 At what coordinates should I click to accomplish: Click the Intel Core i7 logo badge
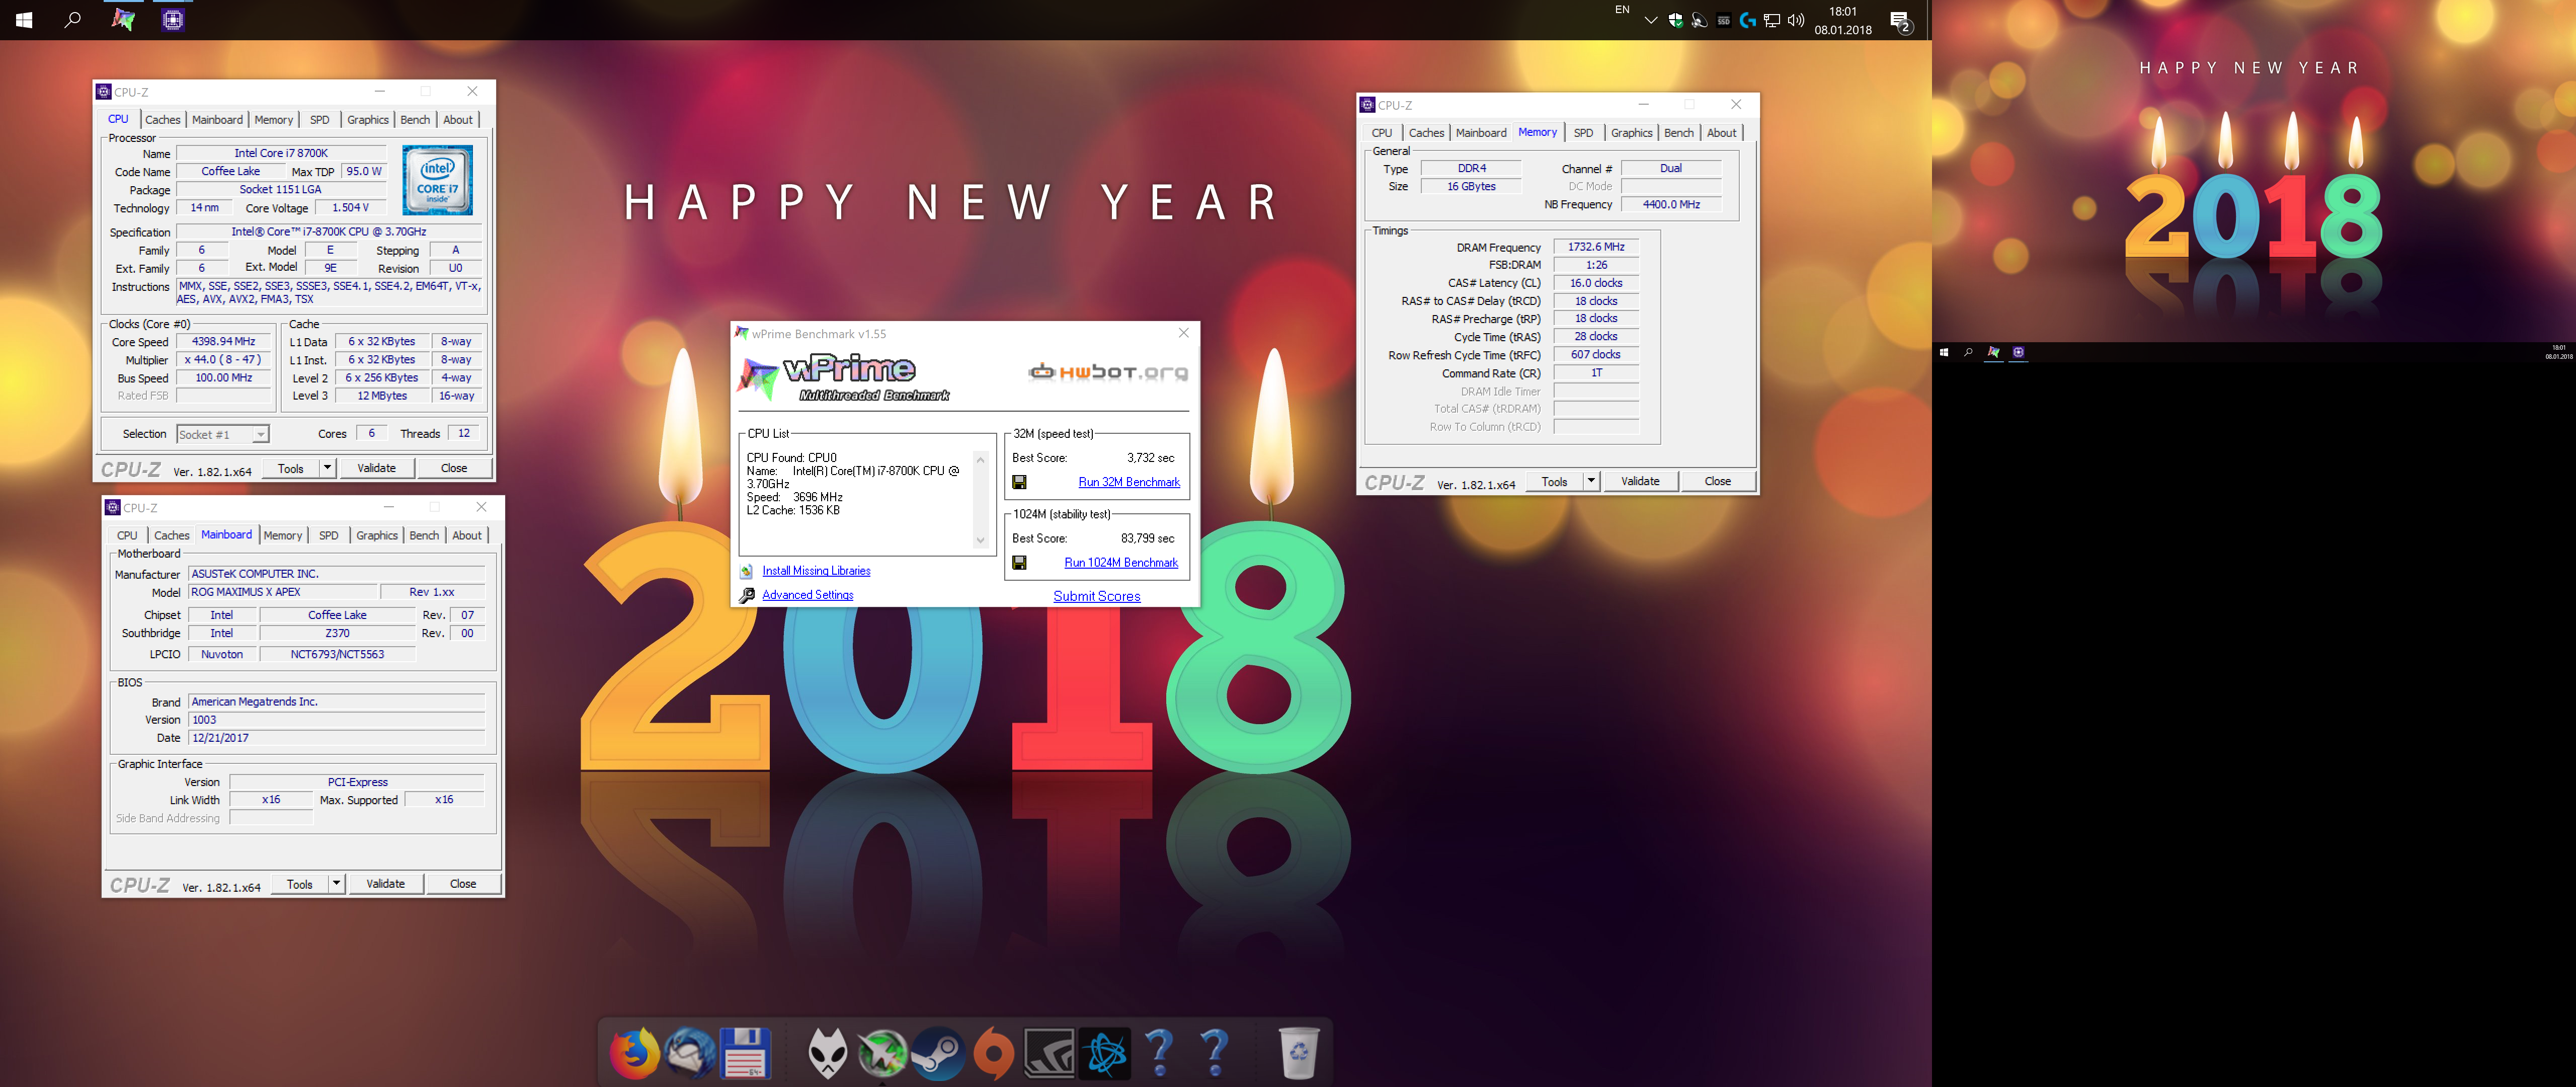coord(437,181)
